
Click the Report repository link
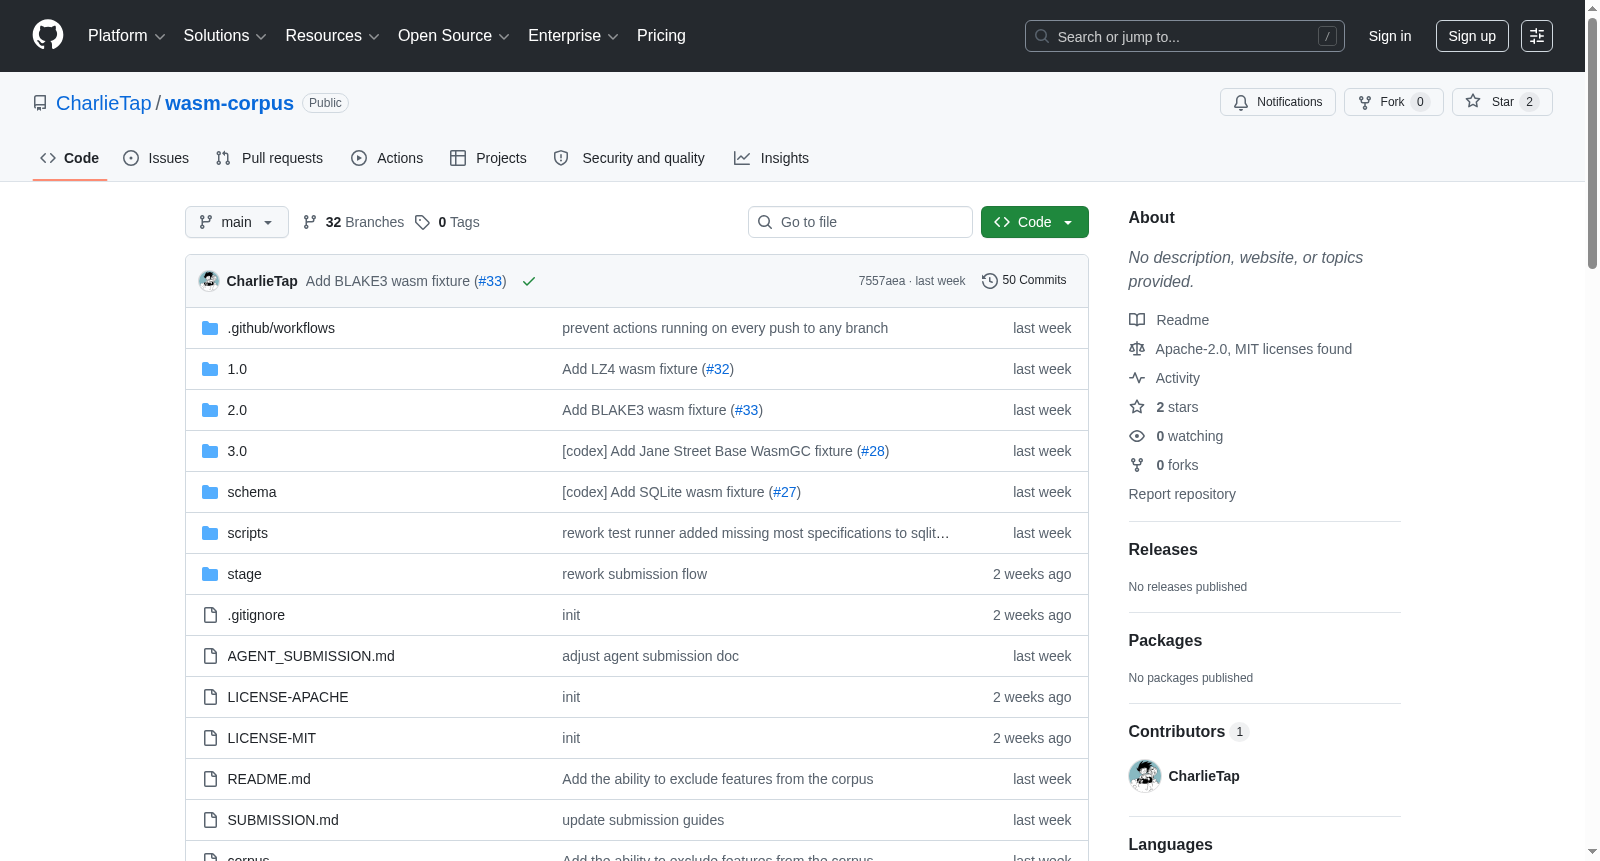point(1182,494)
